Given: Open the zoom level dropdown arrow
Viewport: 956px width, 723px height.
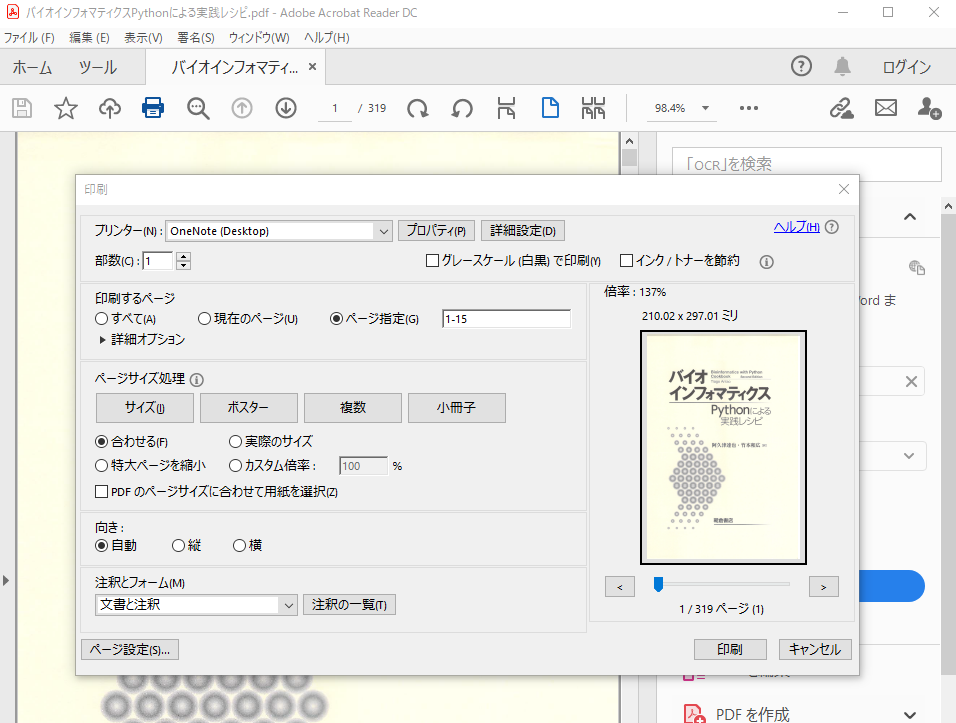Looking at the screenshot, I should pyautogui.click(x=705, y=108).
